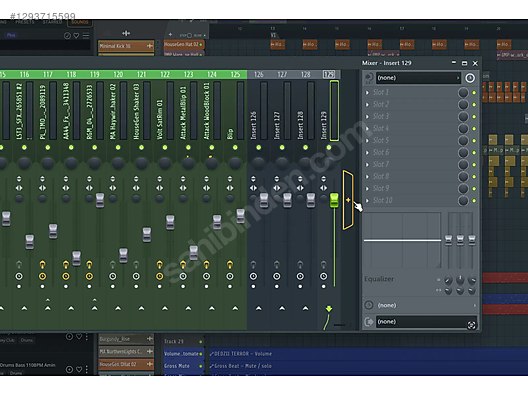Click the Equalizer graph area
This screenshot has width=528, height=396.
pyautogui.click(x=402, y=240)
